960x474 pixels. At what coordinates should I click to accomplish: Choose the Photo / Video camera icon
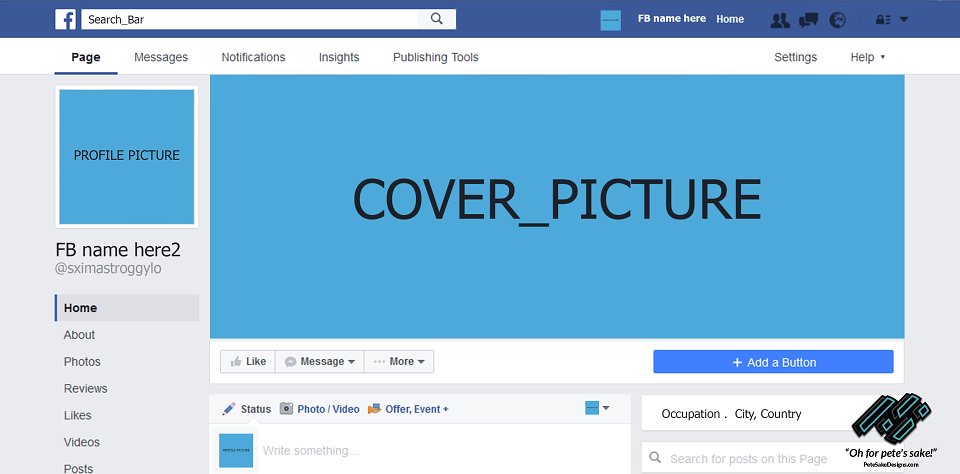[x=287, y=408]
